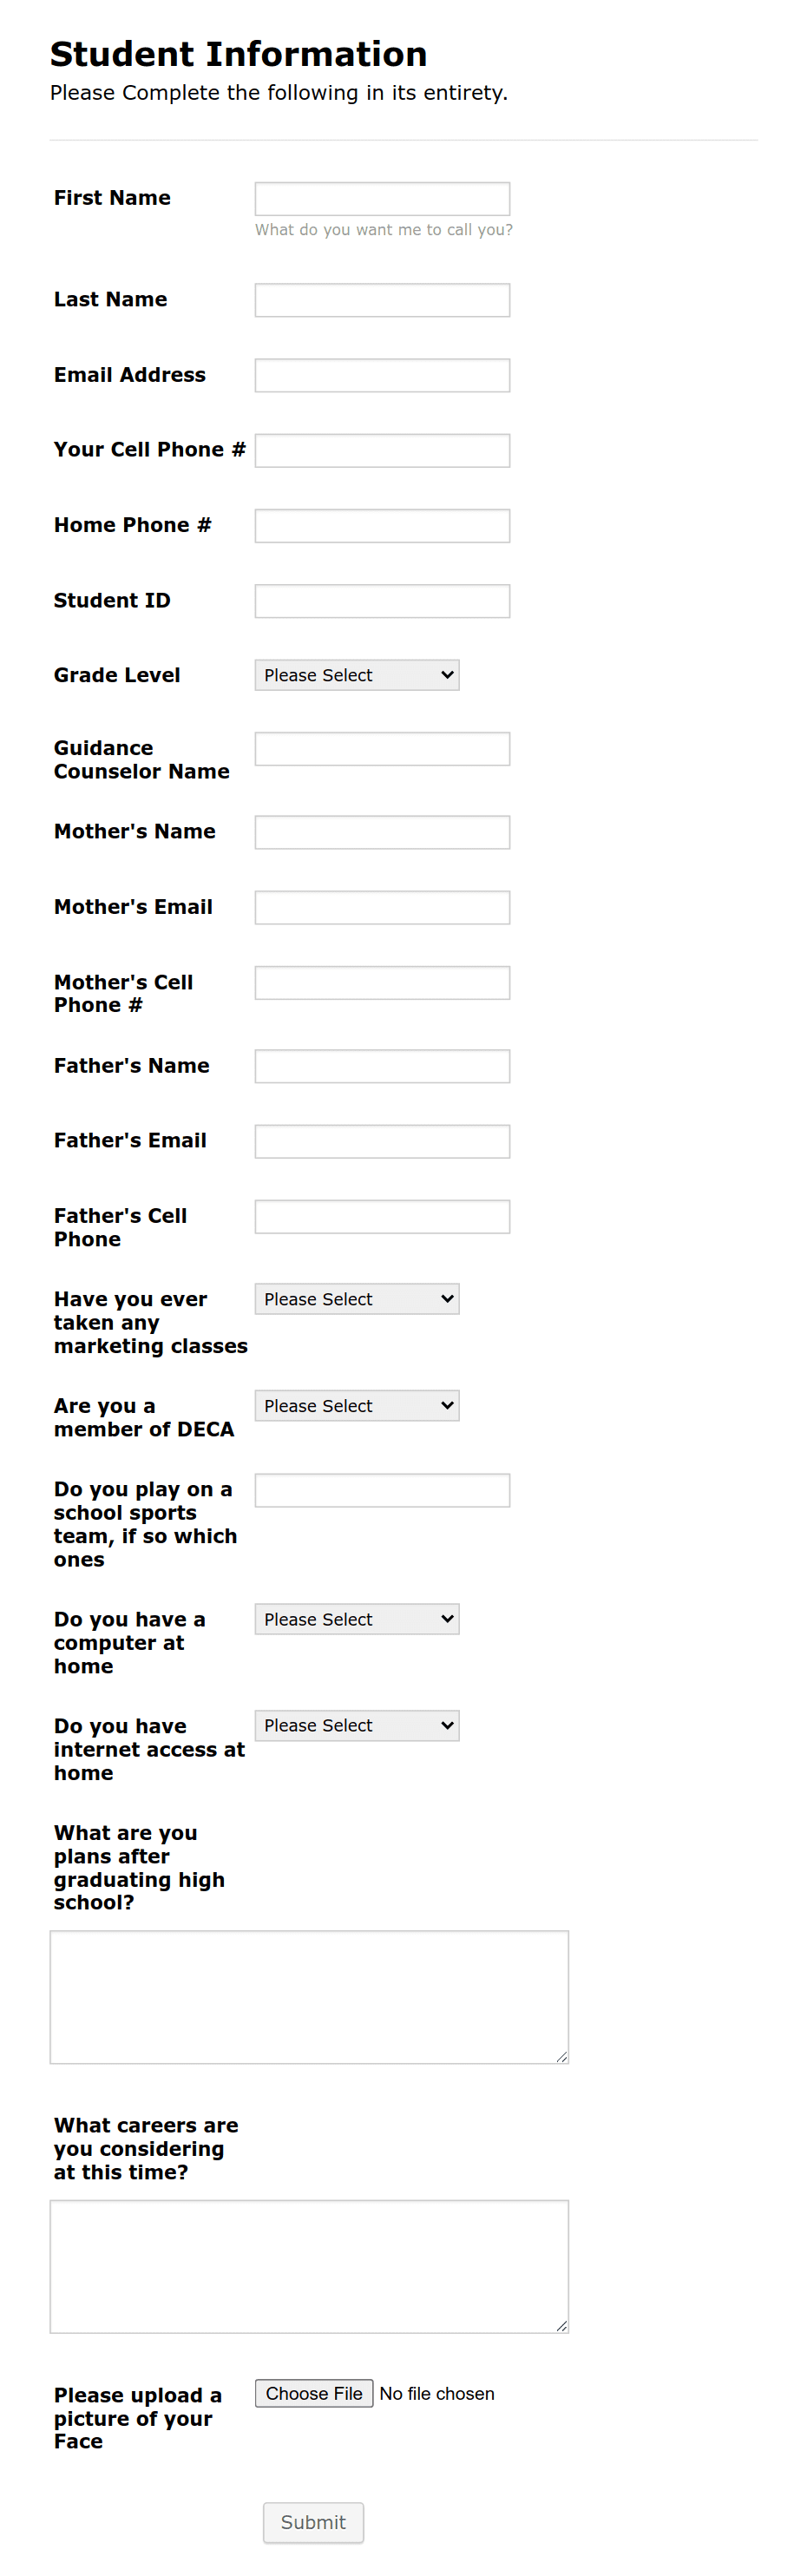Screen dimensions: 807x2576
Task: Select the Student ID input box
Action: pyautogui.click(x=381, y=600)
